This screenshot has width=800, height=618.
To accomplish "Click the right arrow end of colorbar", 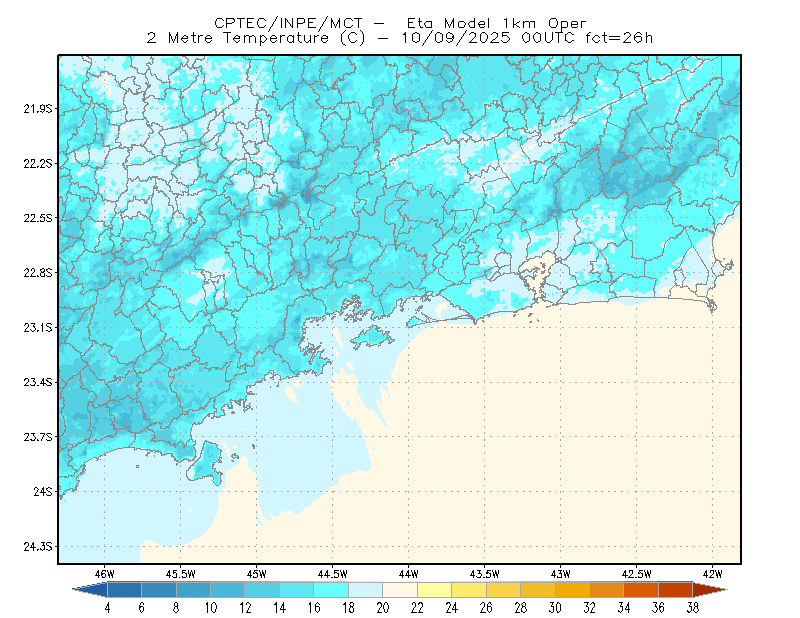I will 710,589.
